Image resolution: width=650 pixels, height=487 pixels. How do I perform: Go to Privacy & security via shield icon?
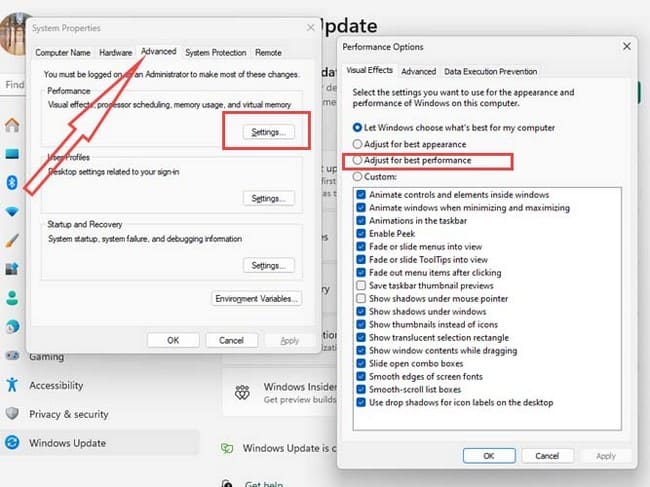click(12, 414)
